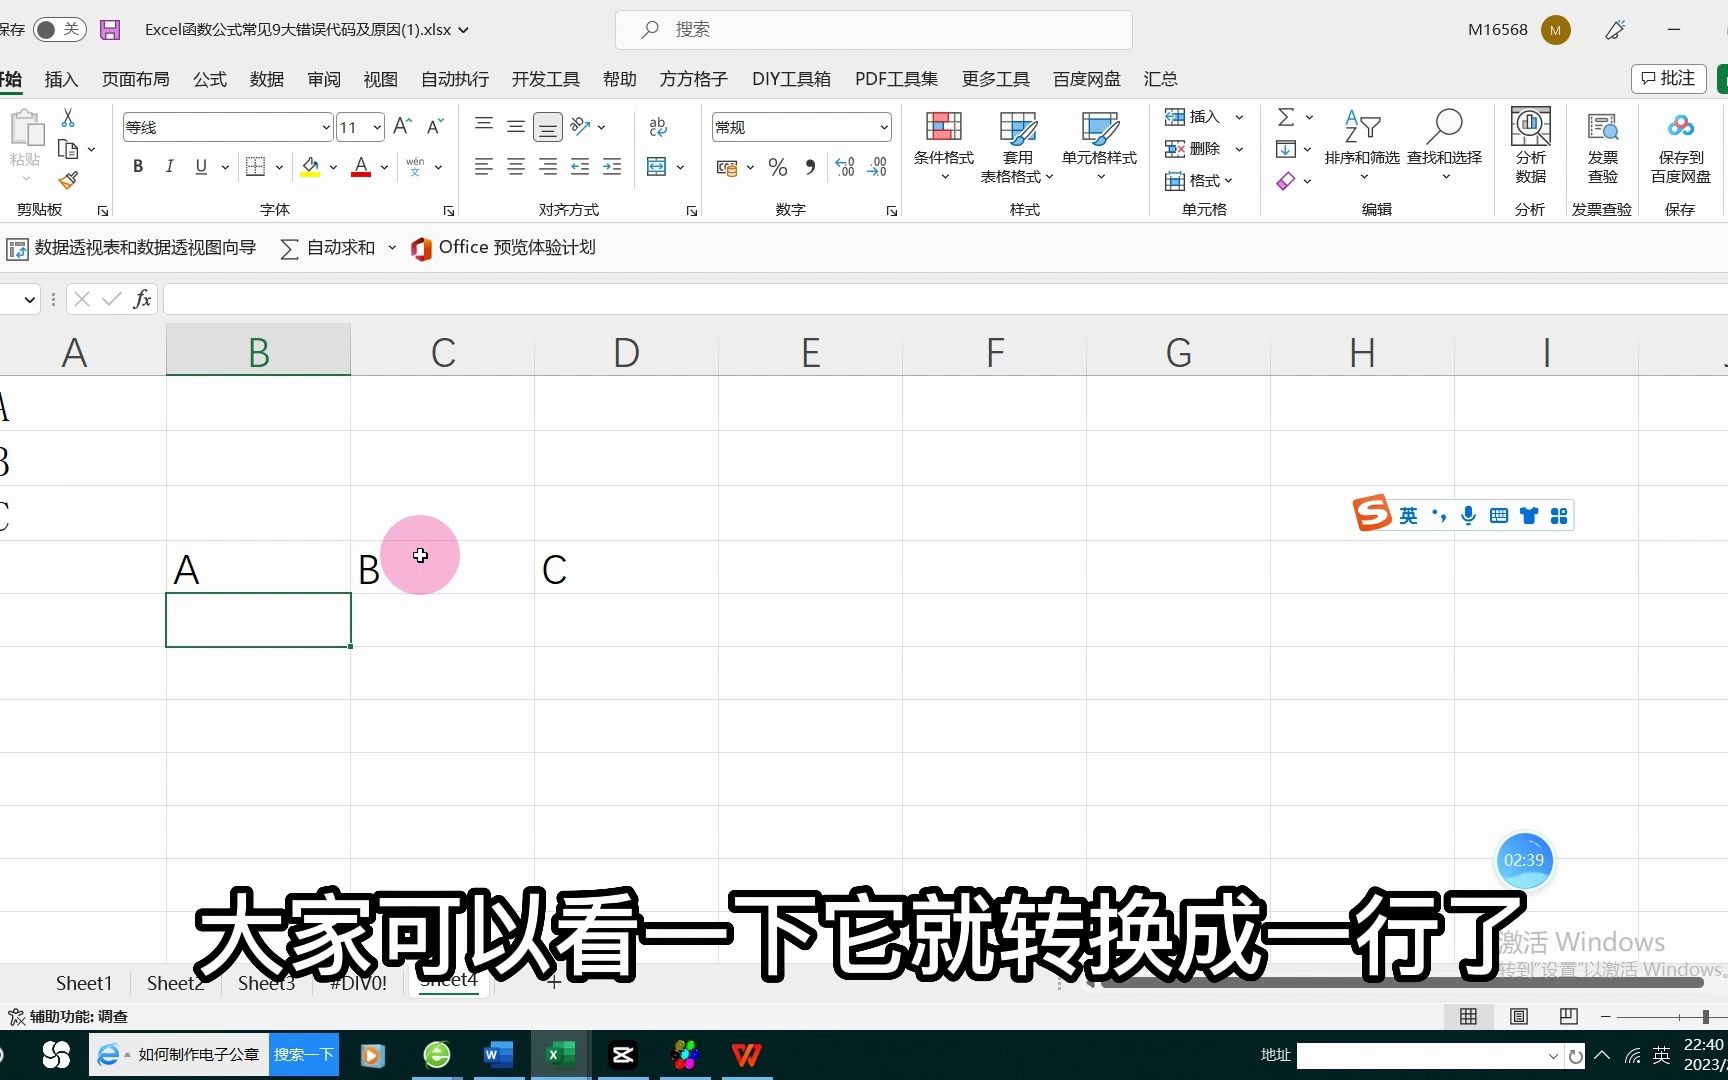Screen dimensions: 1728x1080
Task: Toggle center horizontal alignment
Action: [516, 167]
